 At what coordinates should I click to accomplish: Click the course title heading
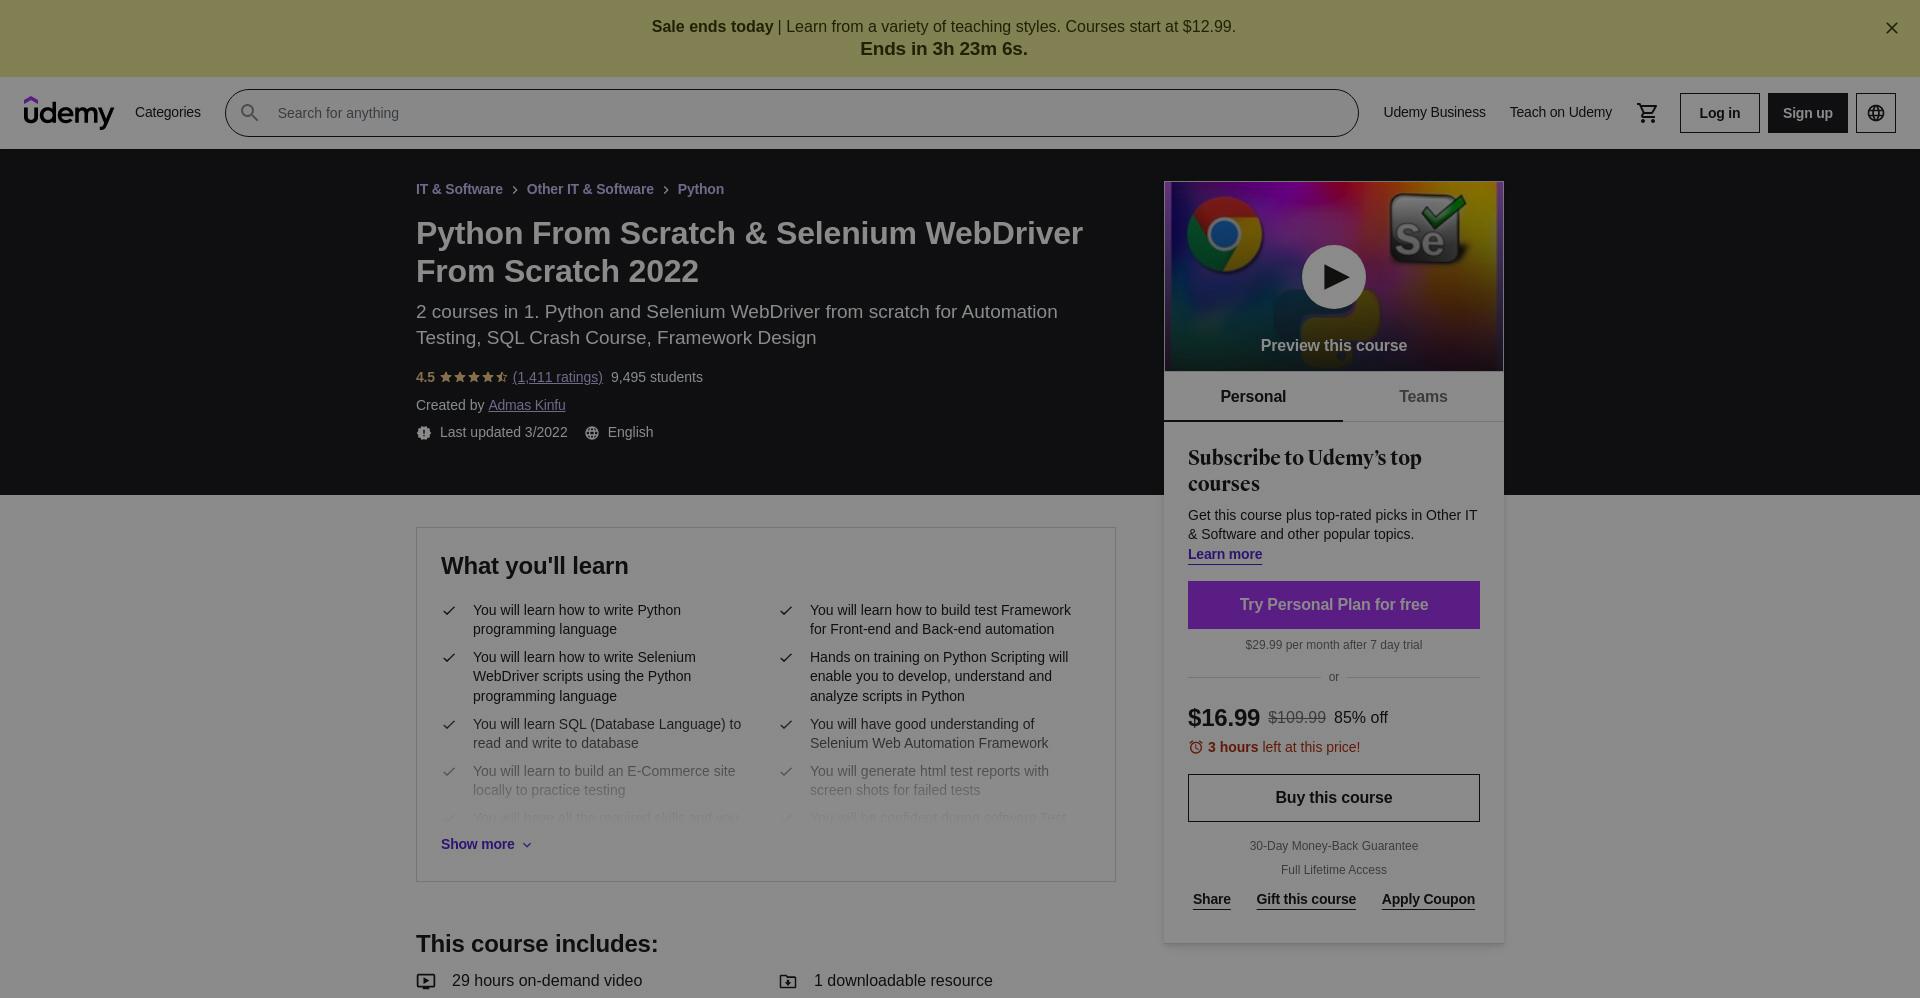pyautogui.click(x=749, y=252)
